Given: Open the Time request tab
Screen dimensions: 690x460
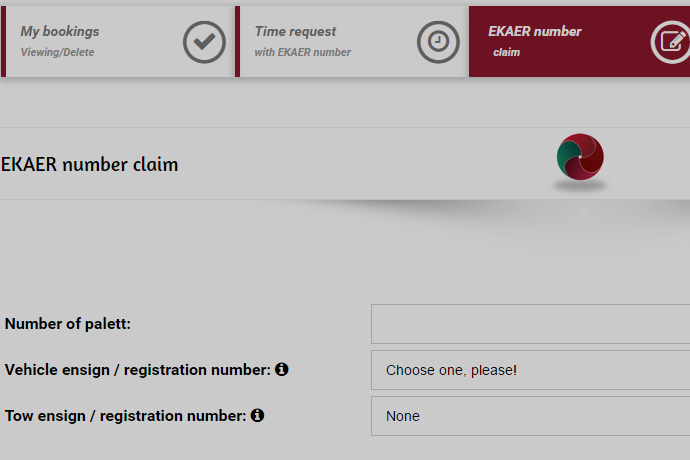Looking at the screenshot, I should pos(295,31).
